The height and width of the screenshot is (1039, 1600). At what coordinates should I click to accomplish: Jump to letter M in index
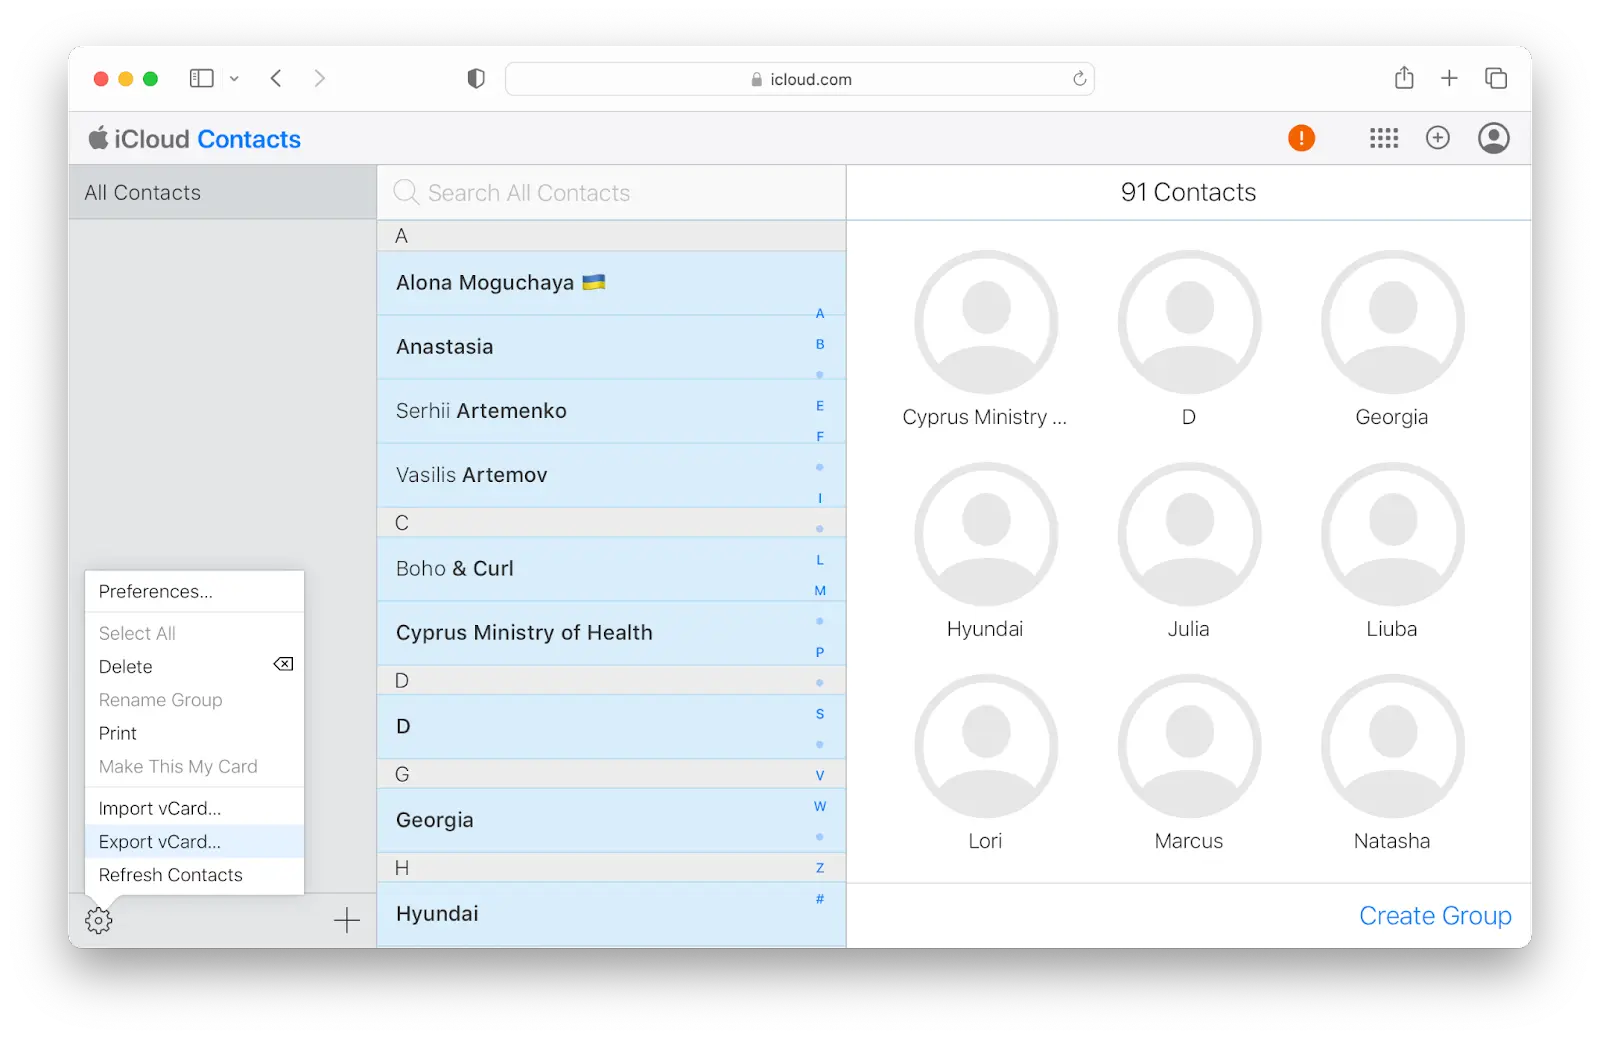820,591
